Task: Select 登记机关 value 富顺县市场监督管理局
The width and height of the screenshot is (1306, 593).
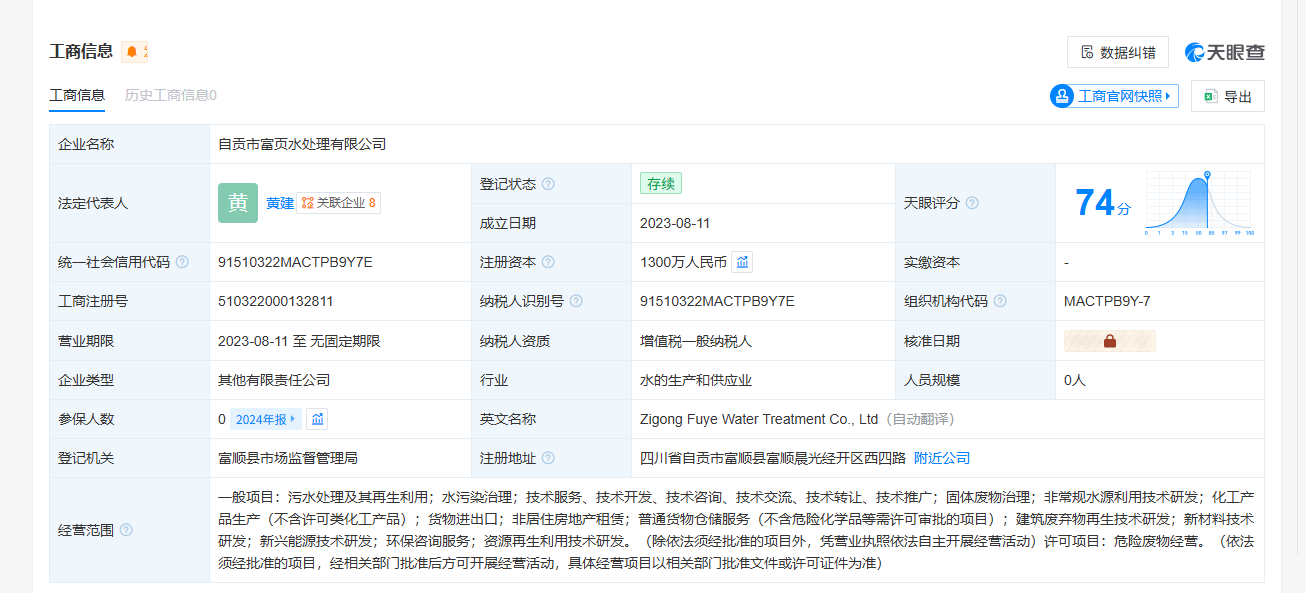Action: [x=288, y=458]
